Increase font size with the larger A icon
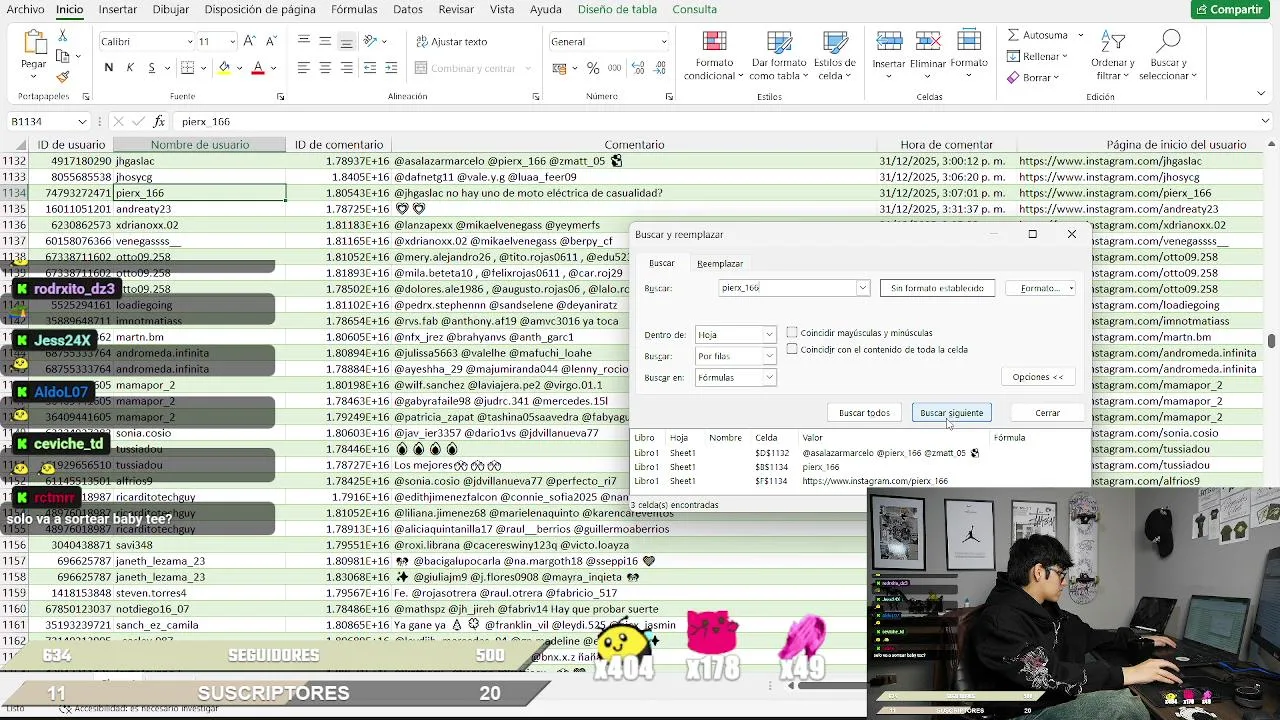 (249, 41)
